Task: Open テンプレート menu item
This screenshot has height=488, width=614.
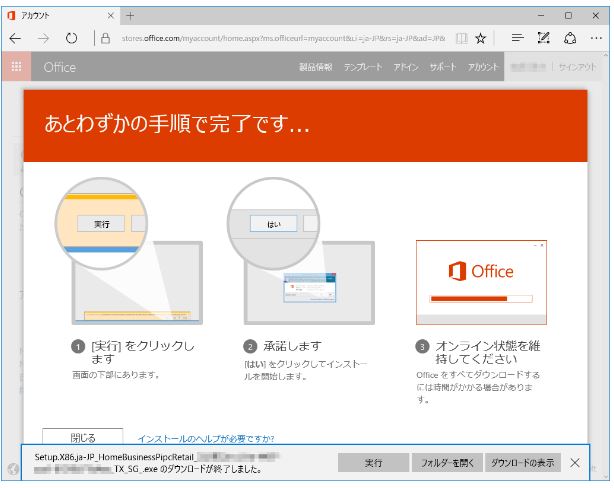Action: [x=363, y=67]
